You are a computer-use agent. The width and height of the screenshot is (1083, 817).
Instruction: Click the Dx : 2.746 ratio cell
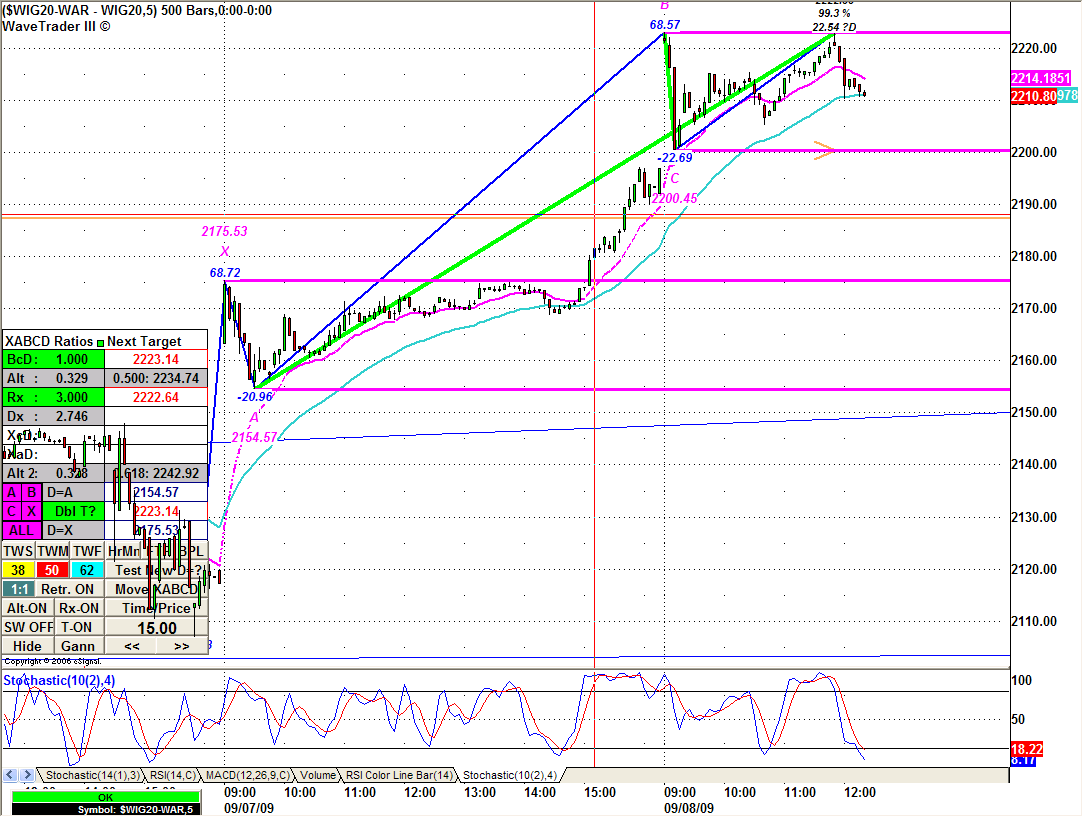pyautogui.click(x=53, y=416)
